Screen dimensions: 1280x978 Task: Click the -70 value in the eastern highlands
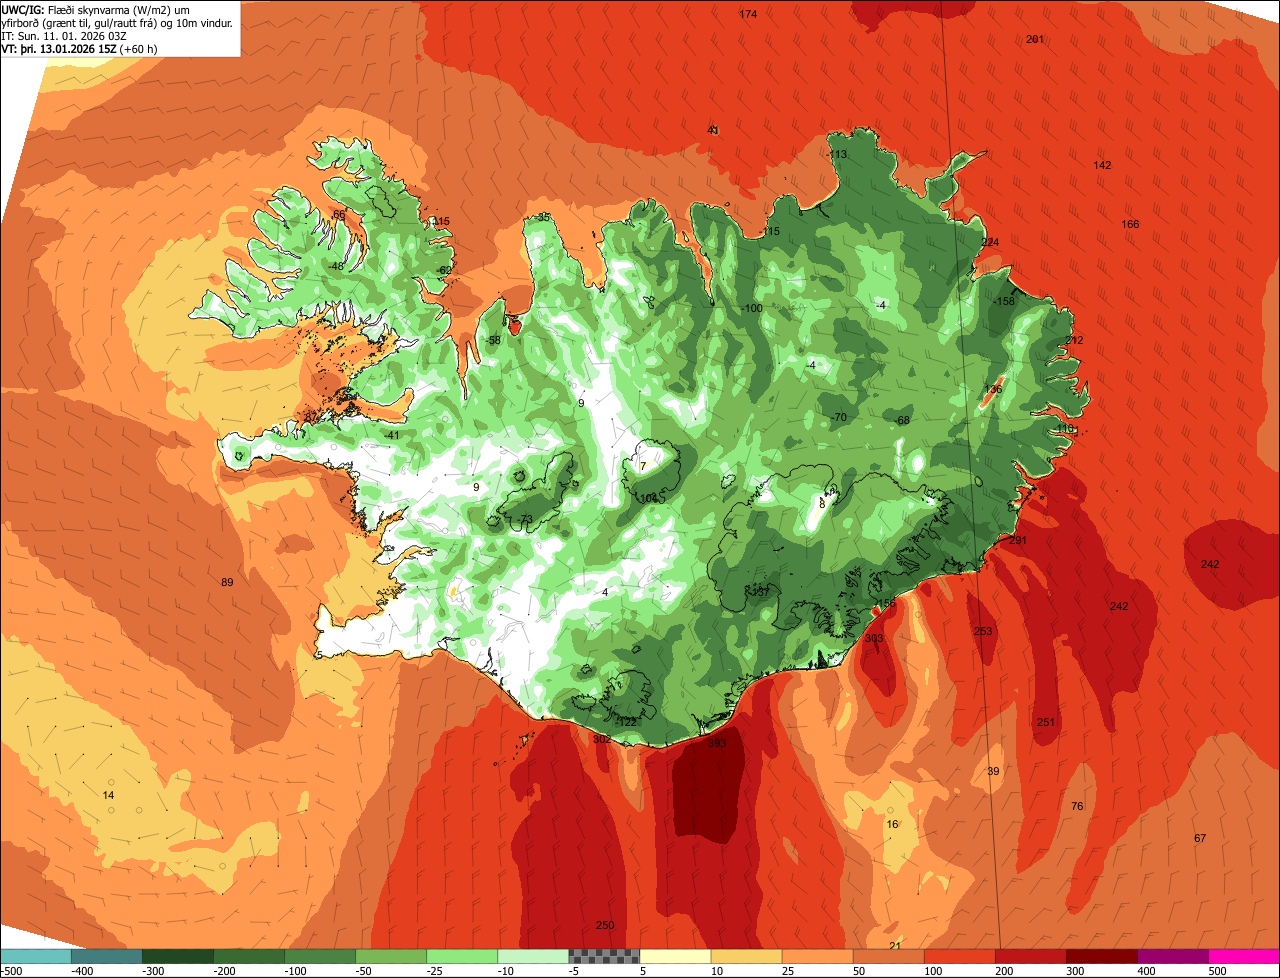[838, 417]
